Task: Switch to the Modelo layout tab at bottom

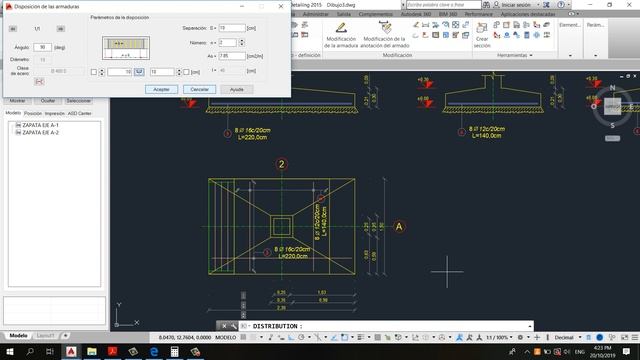Action: click(18, 336)
